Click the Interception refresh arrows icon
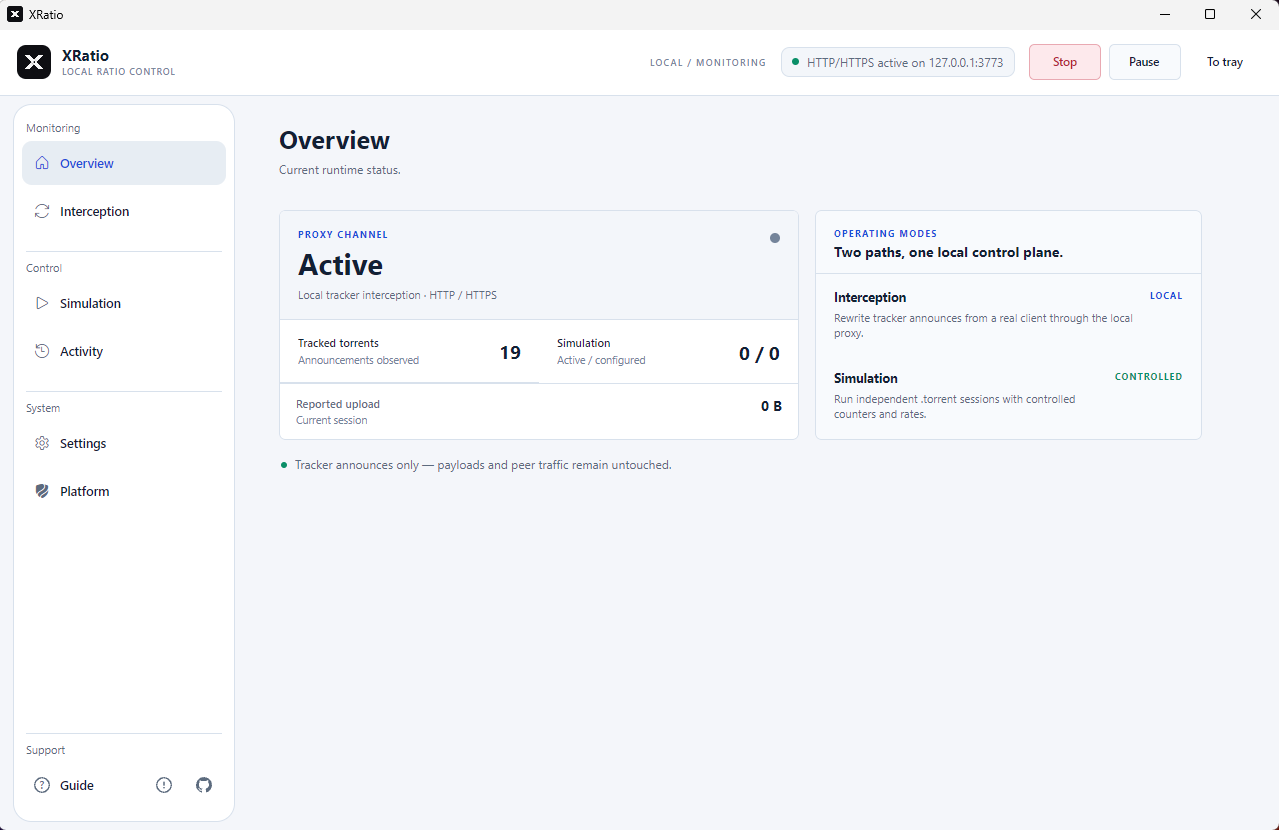Screen dimensions: 1279x830 [42, 211]
